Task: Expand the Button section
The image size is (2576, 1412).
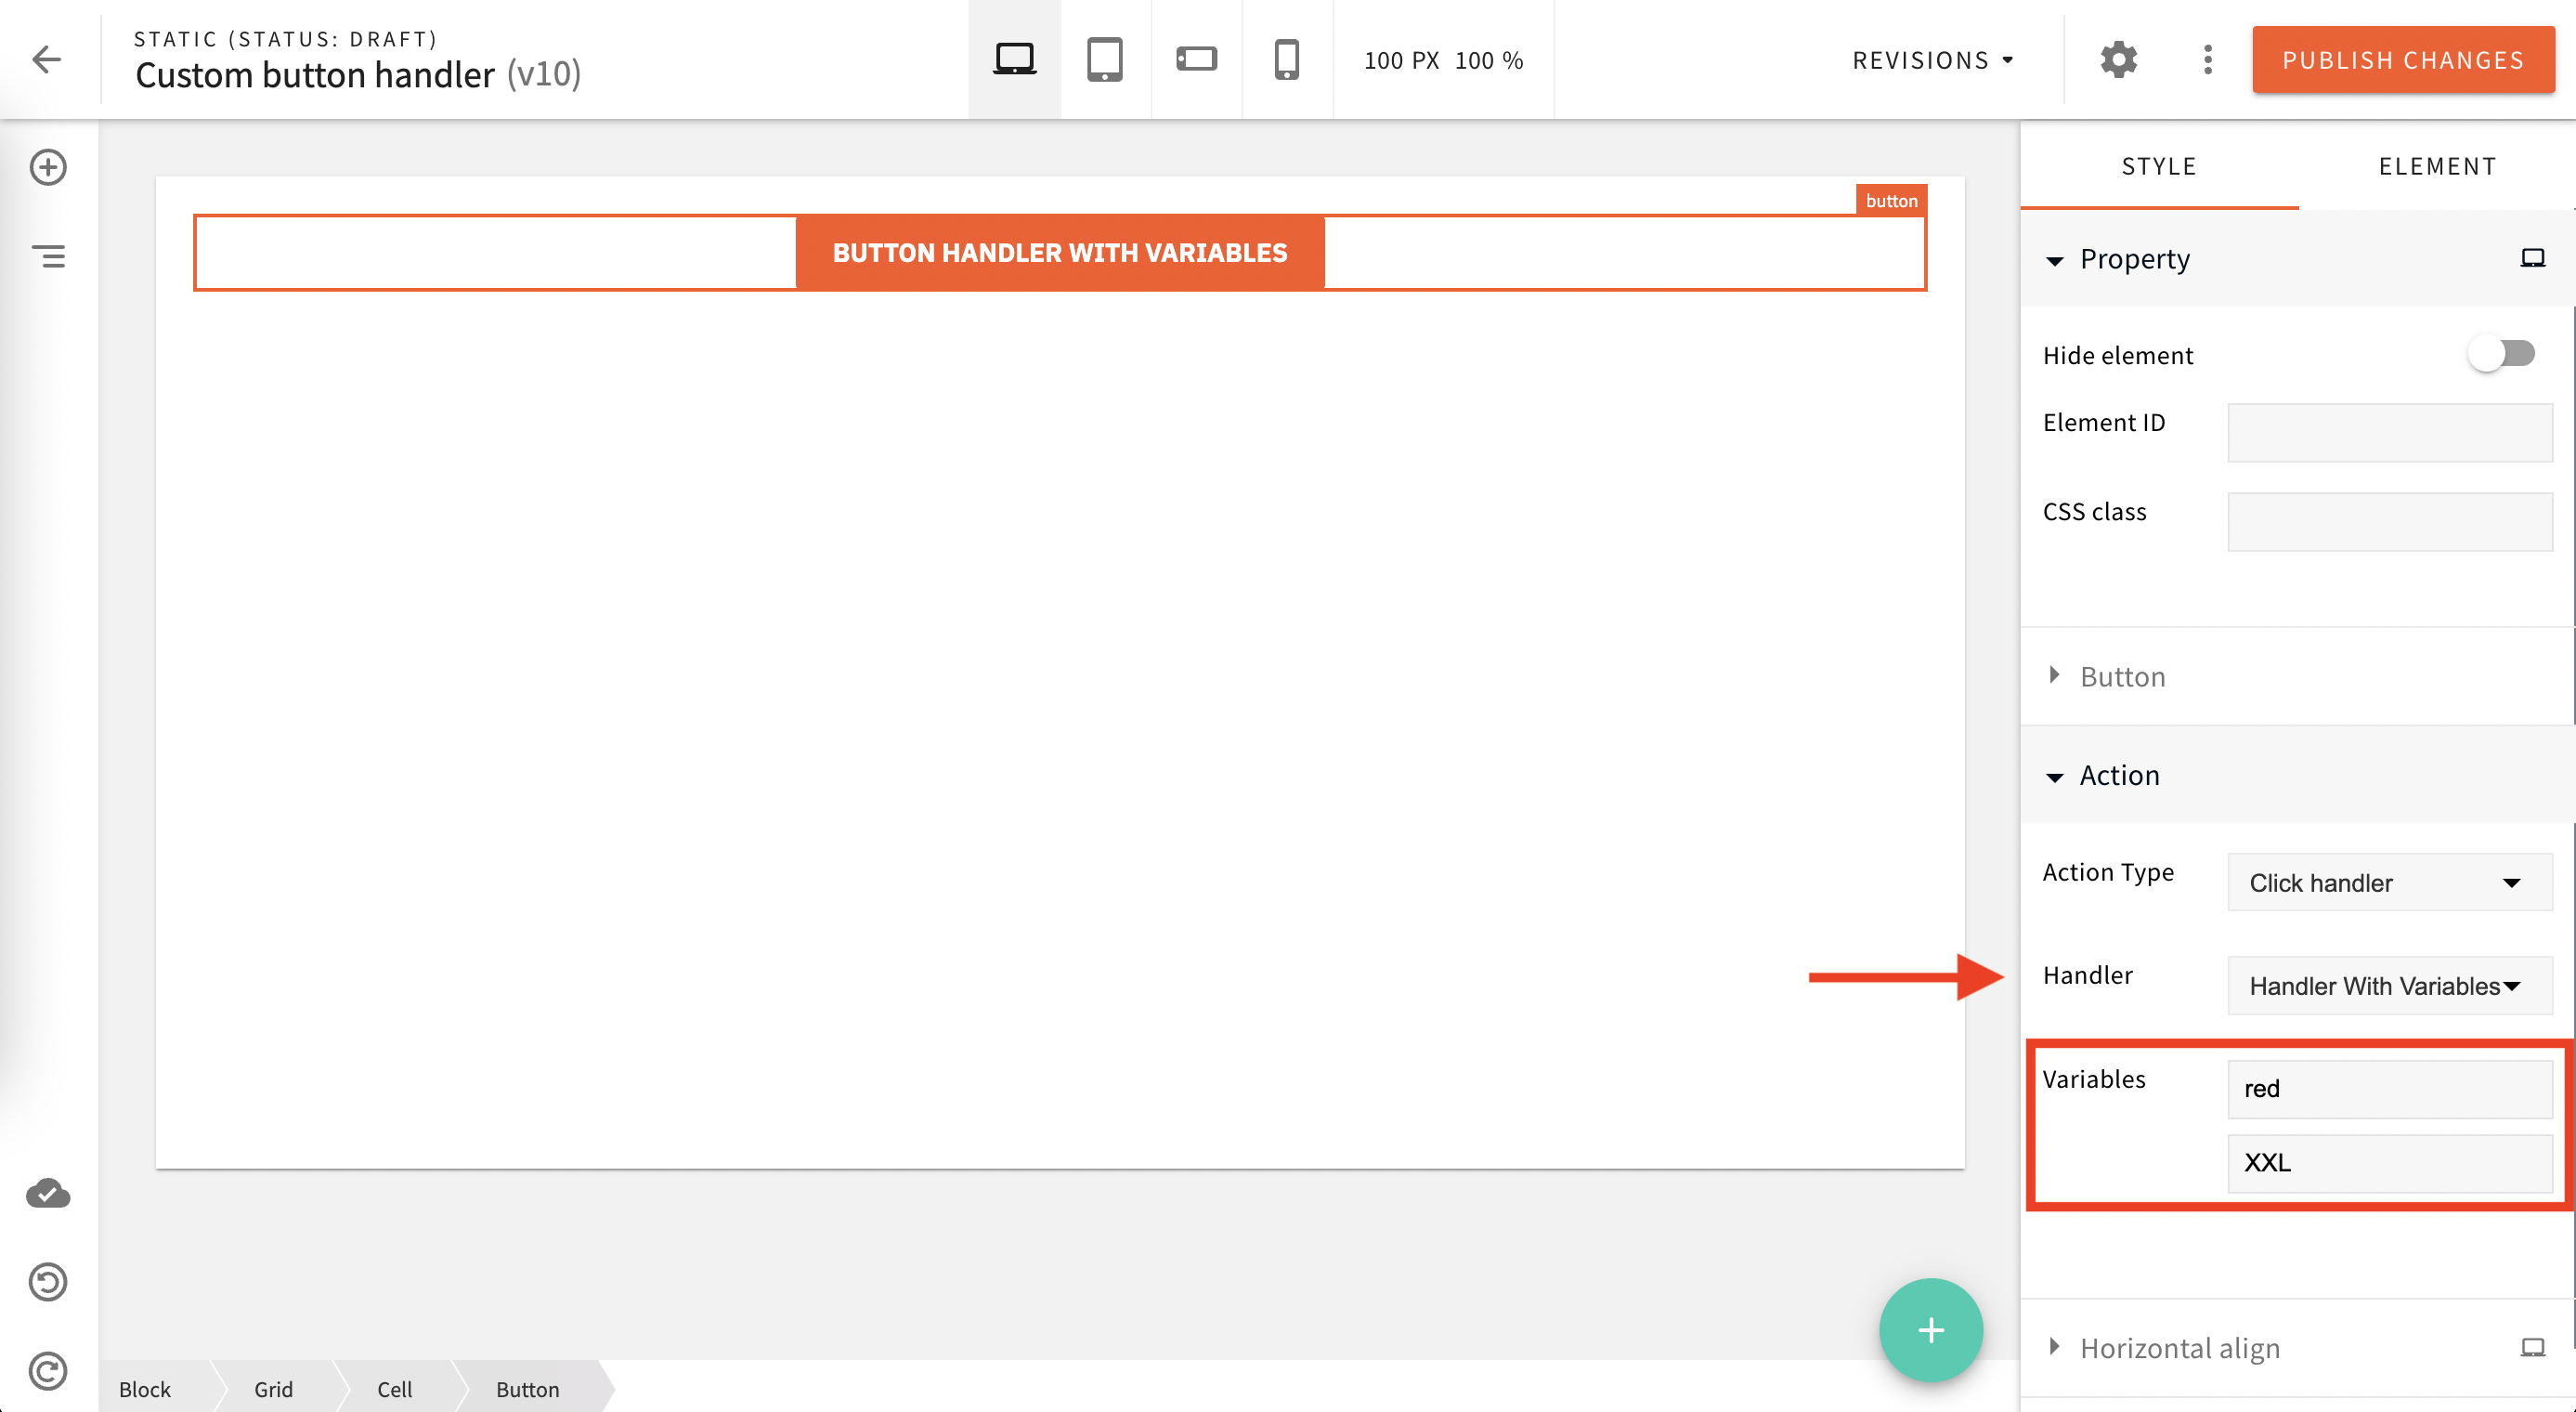Action: (2122, 676)
